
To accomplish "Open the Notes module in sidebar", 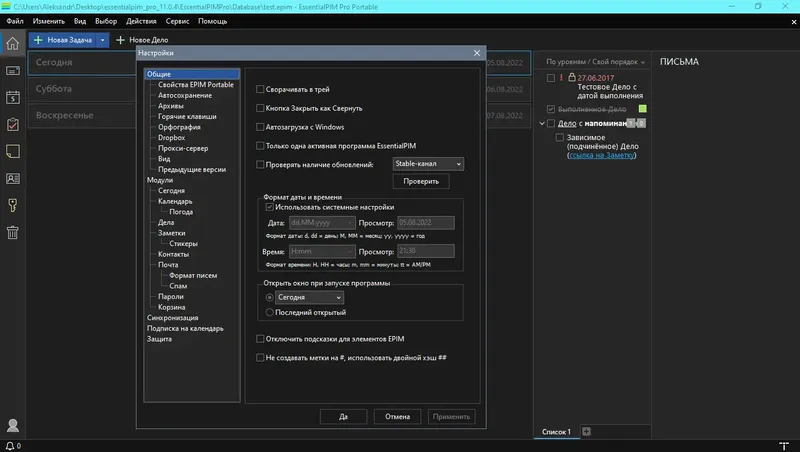I will (x=13, y=152).
